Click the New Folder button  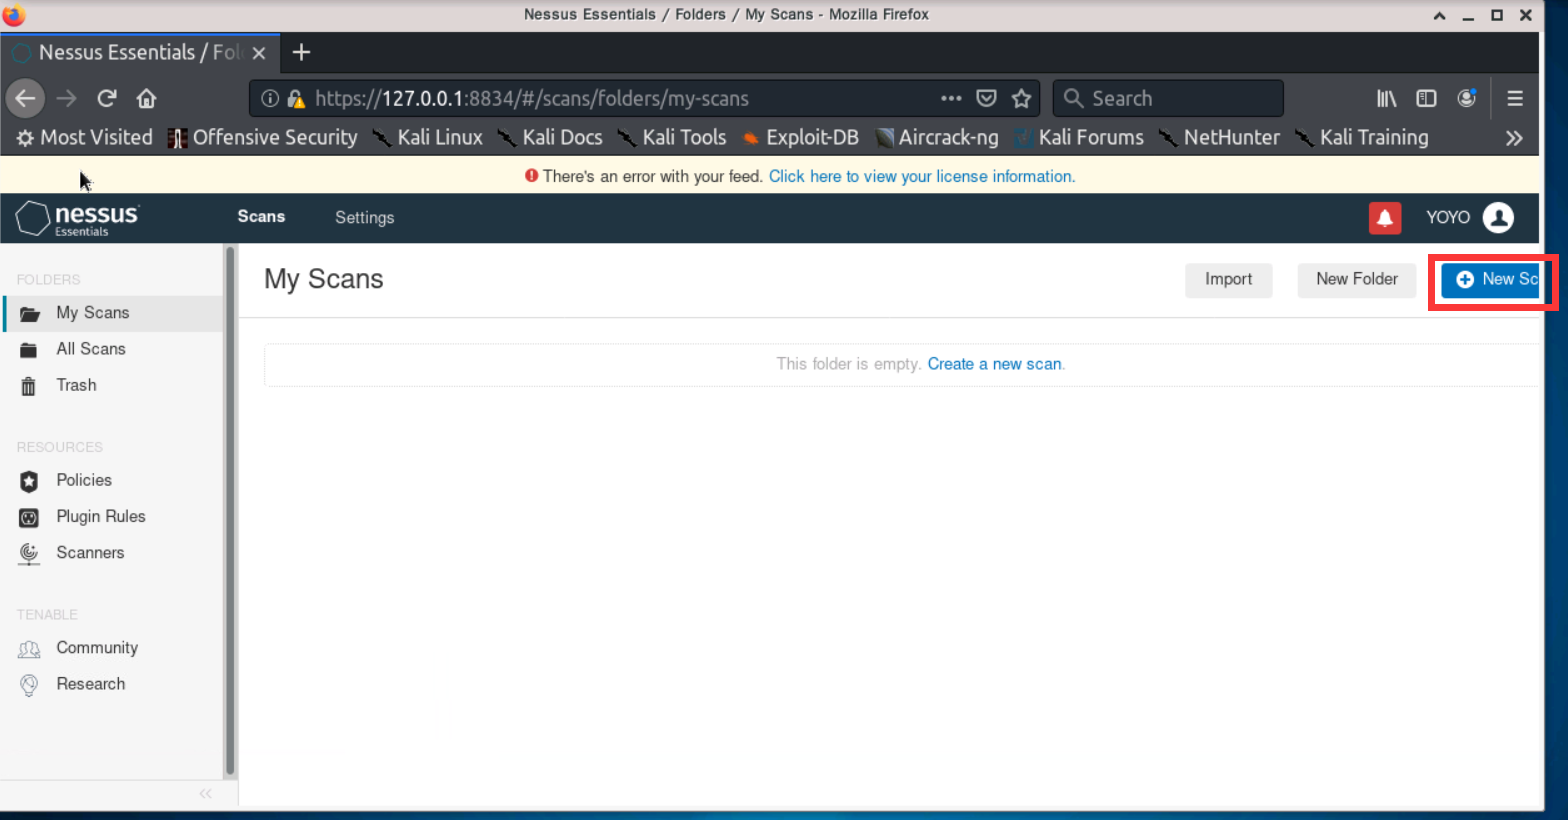[x=1356, y=280]
